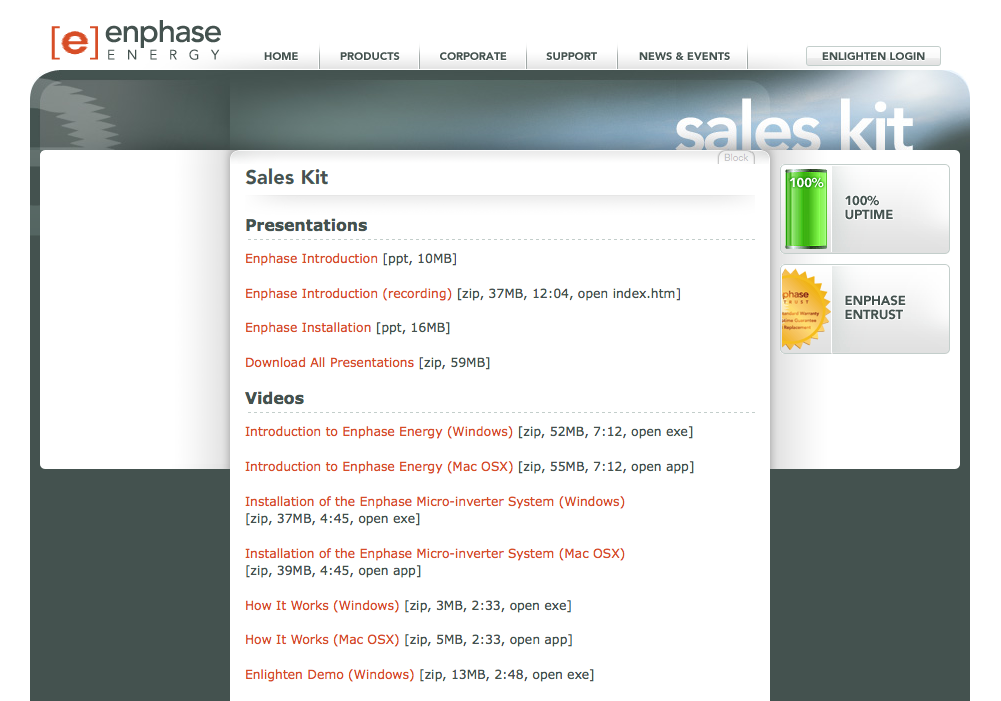This screenshot has width=1001, height=701.
Task: Open the HOME menu item
Action: point(281,56)
